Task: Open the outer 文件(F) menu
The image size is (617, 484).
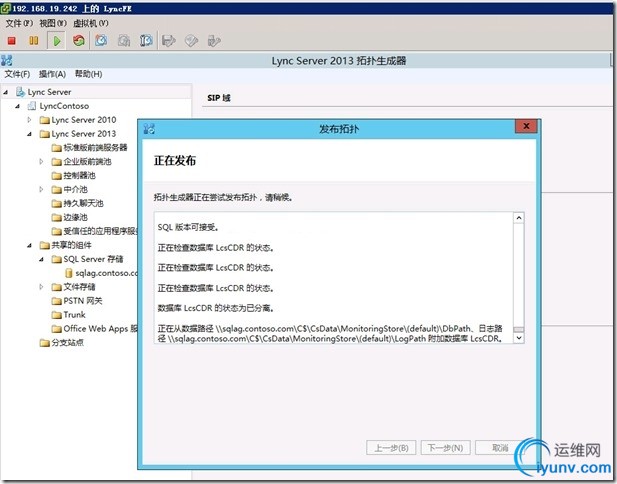Action: pyautogui.click(x=19, y=23)
